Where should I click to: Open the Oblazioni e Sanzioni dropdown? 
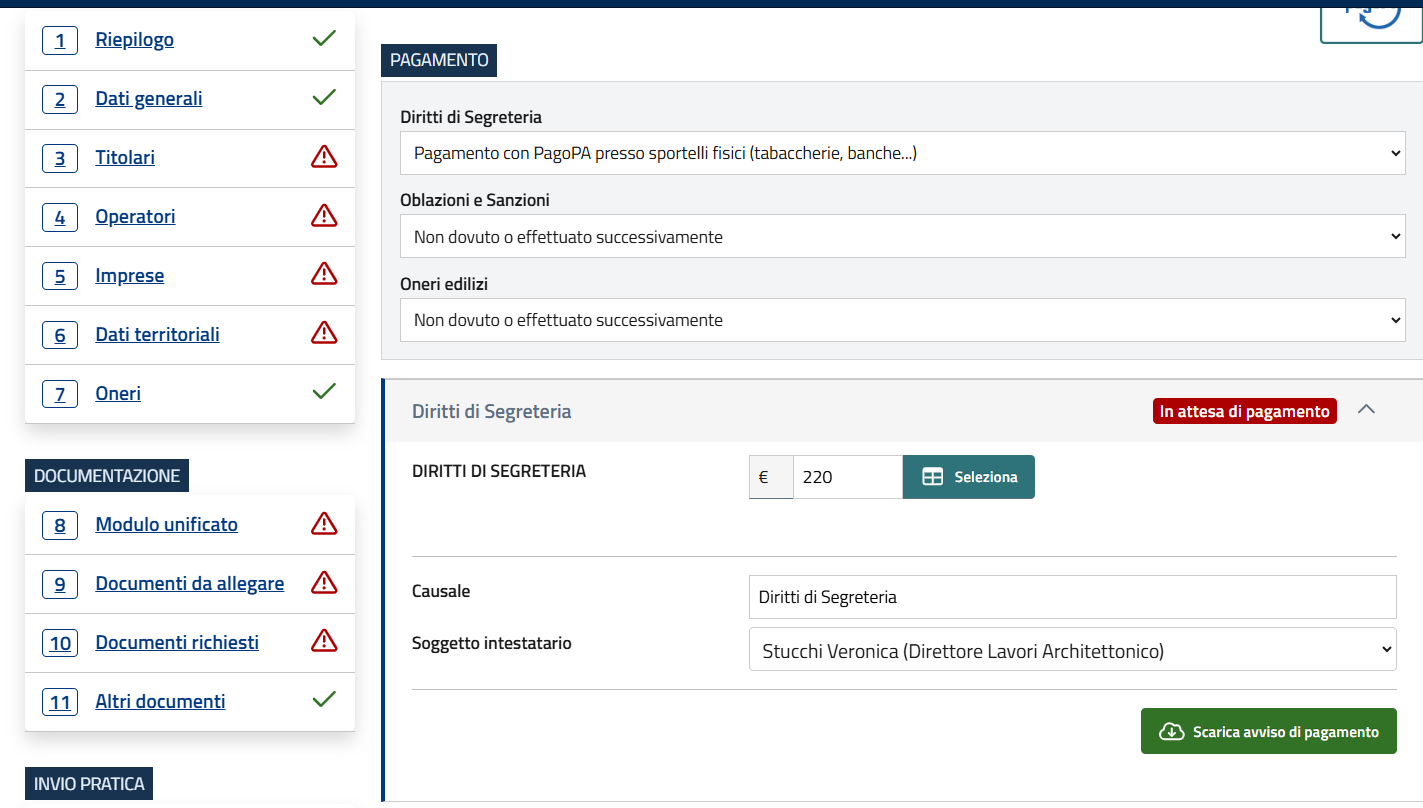coord(902,237)
